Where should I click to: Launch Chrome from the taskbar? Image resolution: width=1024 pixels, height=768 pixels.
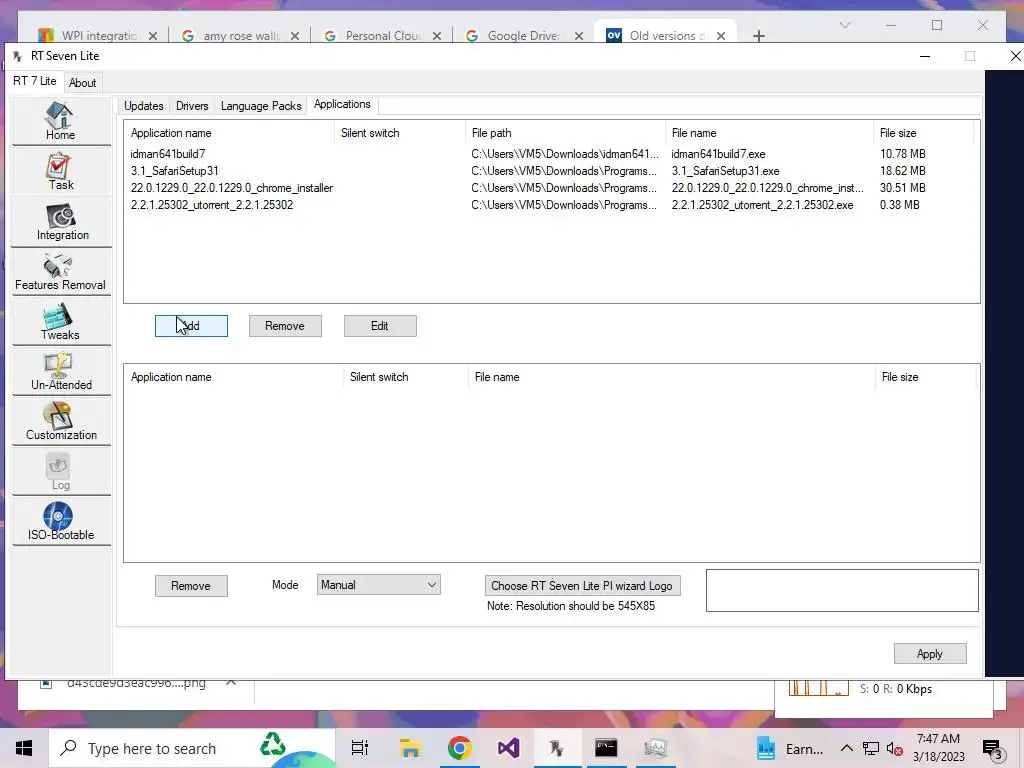point(459,748)
